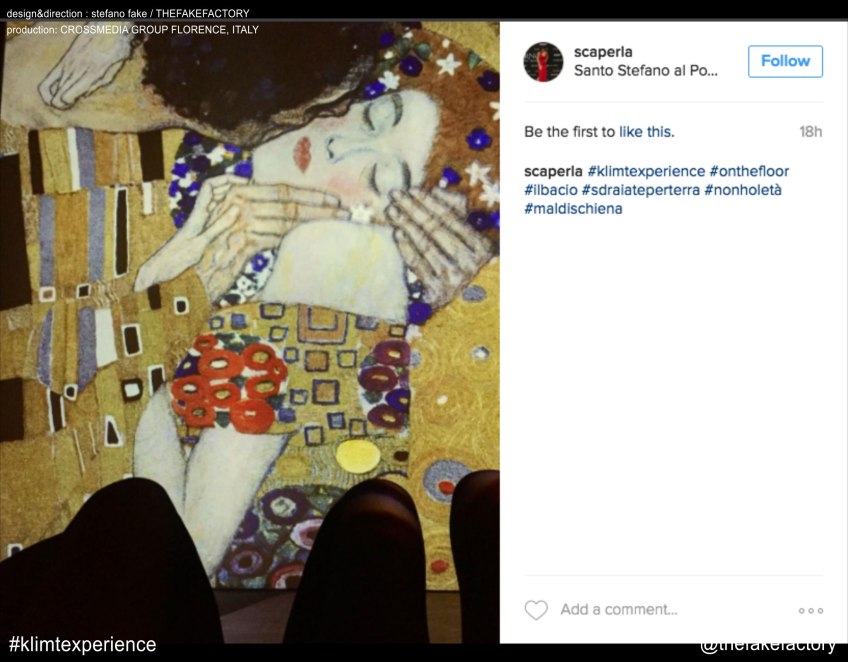Image resolution: width=848 pixels, height=662 pixels.
Task: Click the scaperla username in the caption
Action: pyautogui.click(x=553, y=171)
